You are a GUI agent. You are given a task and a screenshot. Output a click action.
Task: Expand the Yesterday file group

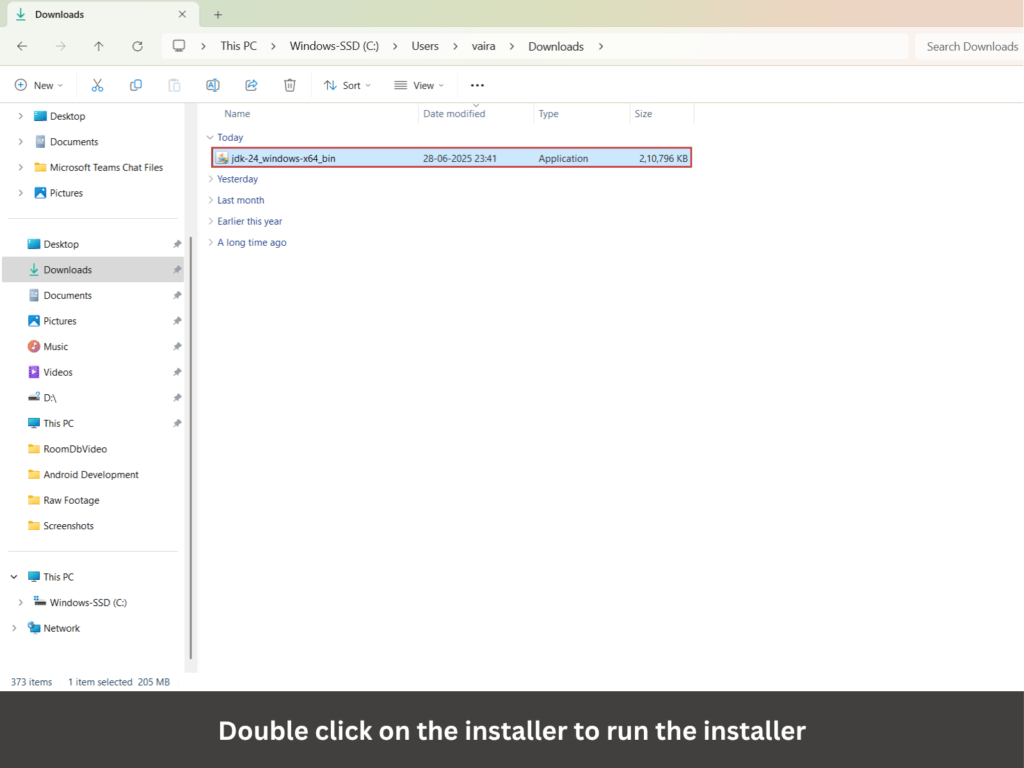click(x=237, y=179)
